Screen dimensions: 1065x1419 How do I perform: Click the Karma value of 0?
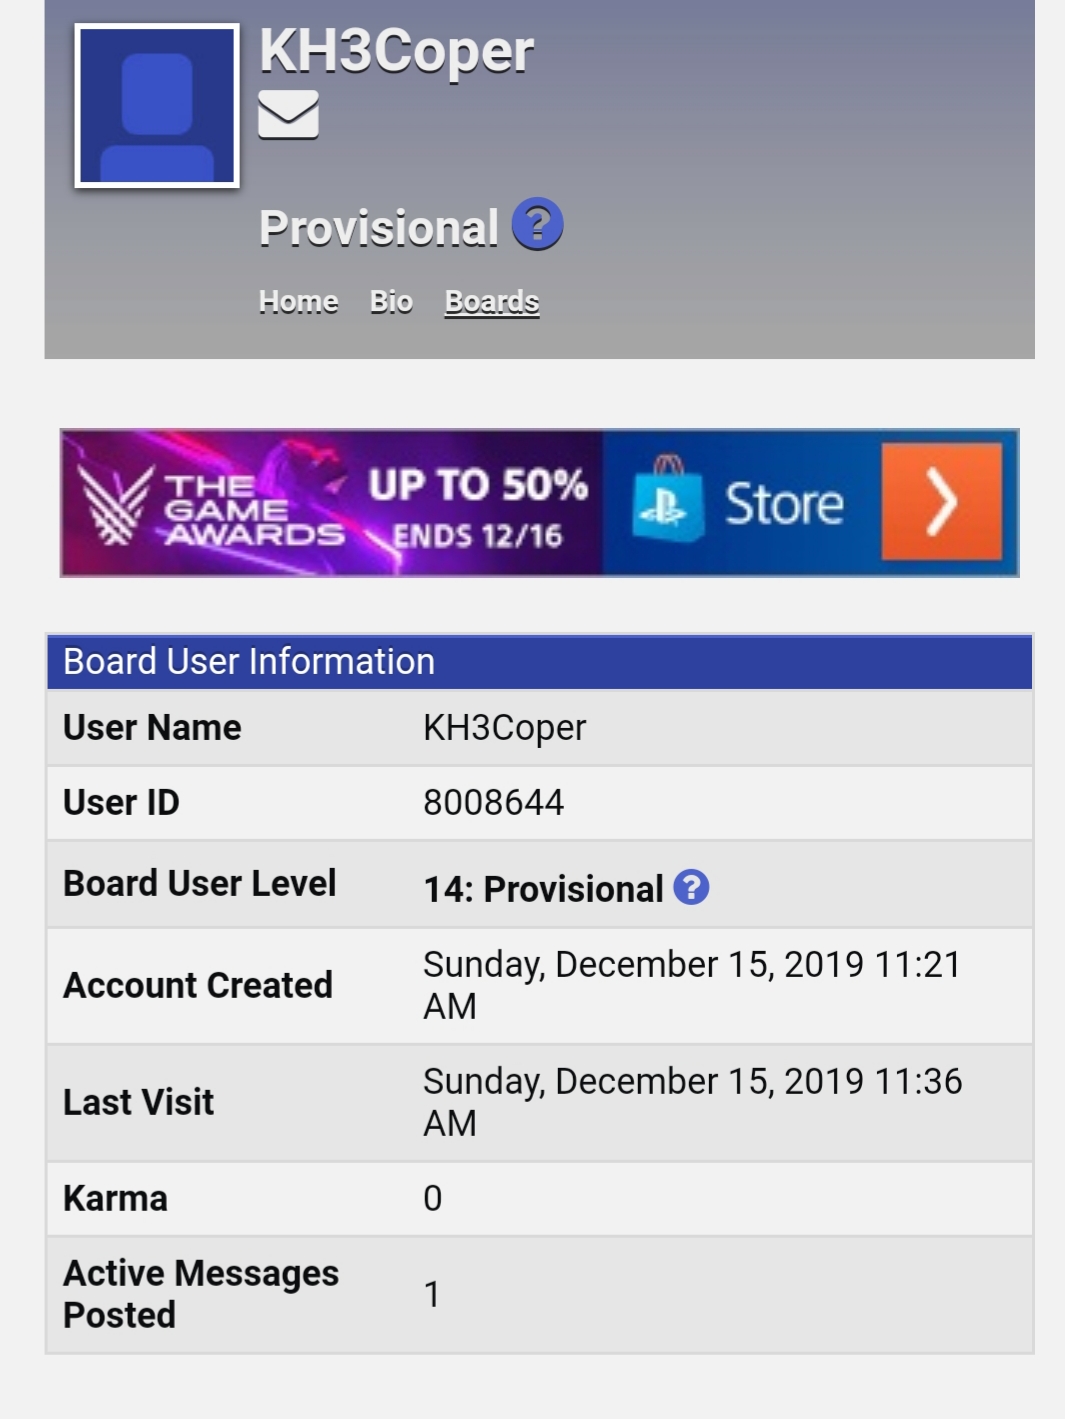click(432, 1198)
